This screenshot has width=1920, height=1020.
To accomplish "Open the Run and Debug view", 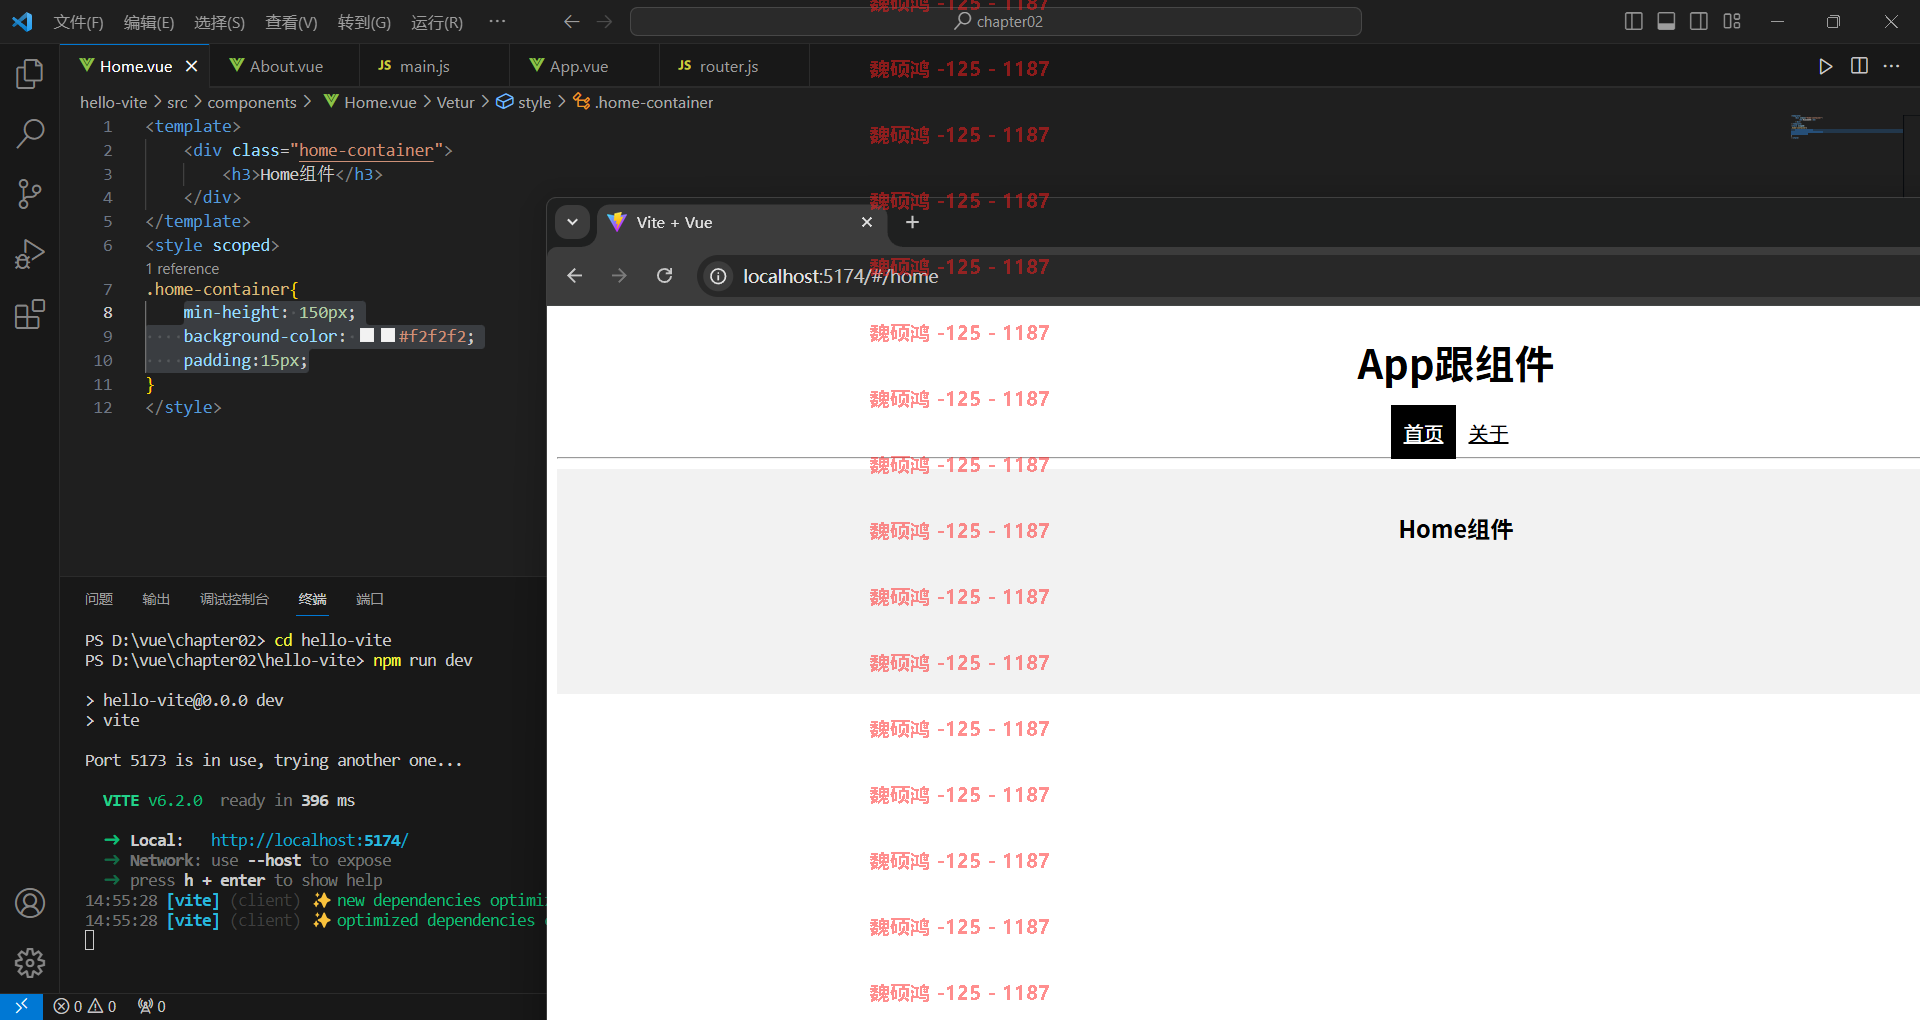I will click(30, 254).
